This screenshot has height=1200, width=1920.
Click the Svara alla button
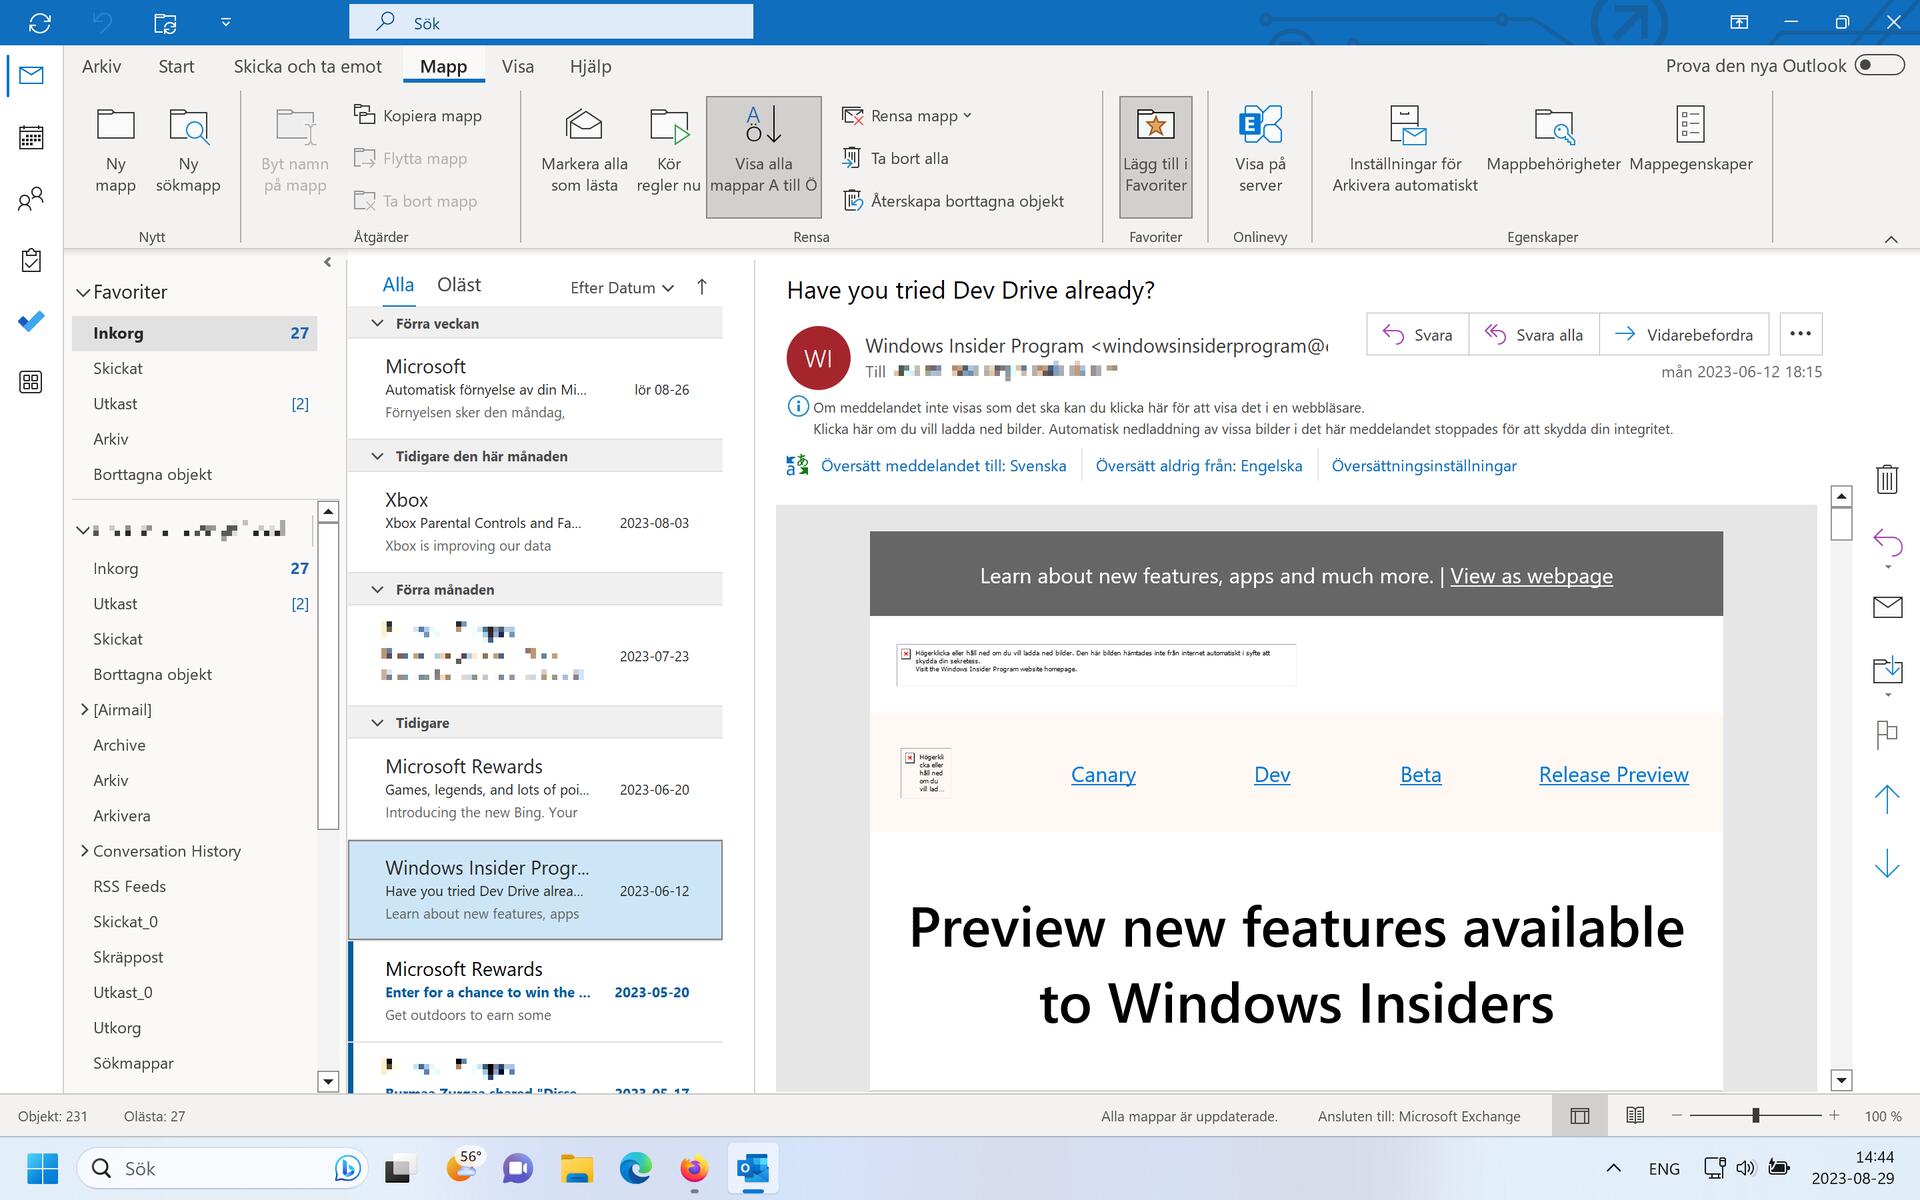click(x=1534, y=334)
